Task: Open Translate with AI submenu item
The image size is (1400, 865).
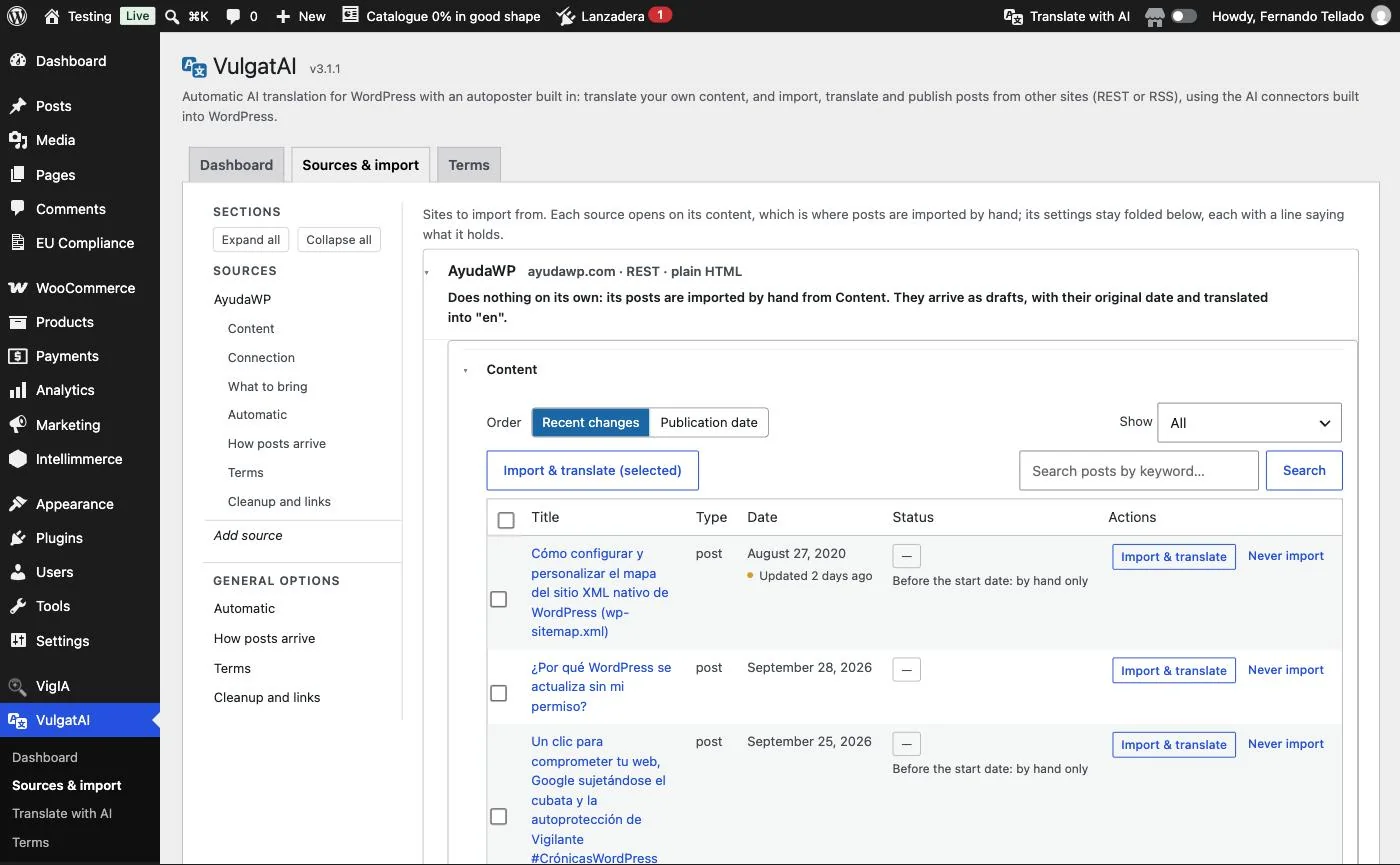Action: pos(62,813)
